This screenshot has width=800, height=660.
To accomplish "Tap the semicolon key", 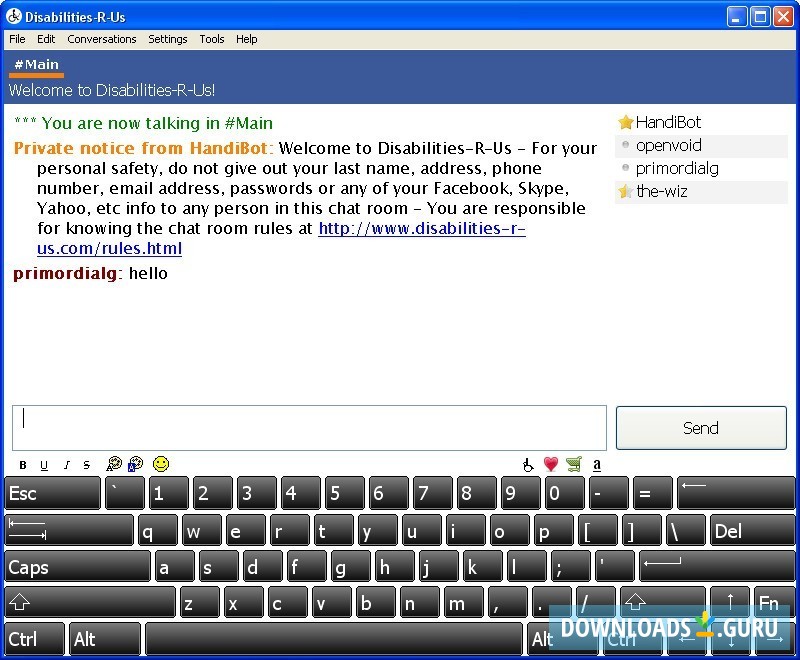I will 571,566.
